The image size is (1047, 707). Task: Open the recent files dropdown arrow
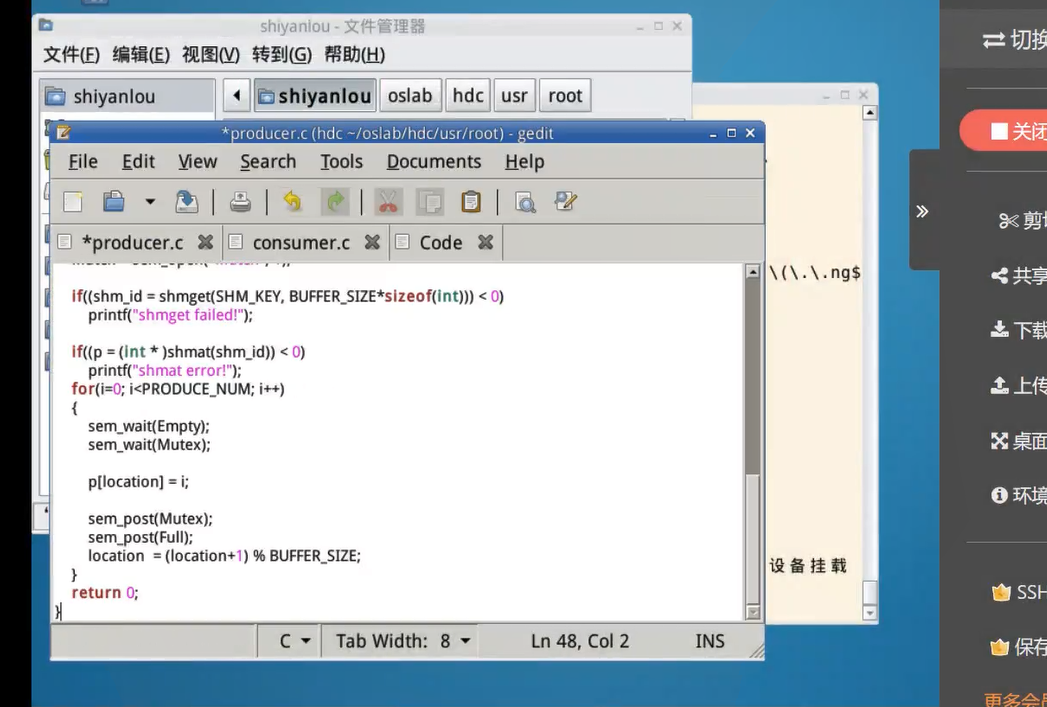click(x=150, y=202)
